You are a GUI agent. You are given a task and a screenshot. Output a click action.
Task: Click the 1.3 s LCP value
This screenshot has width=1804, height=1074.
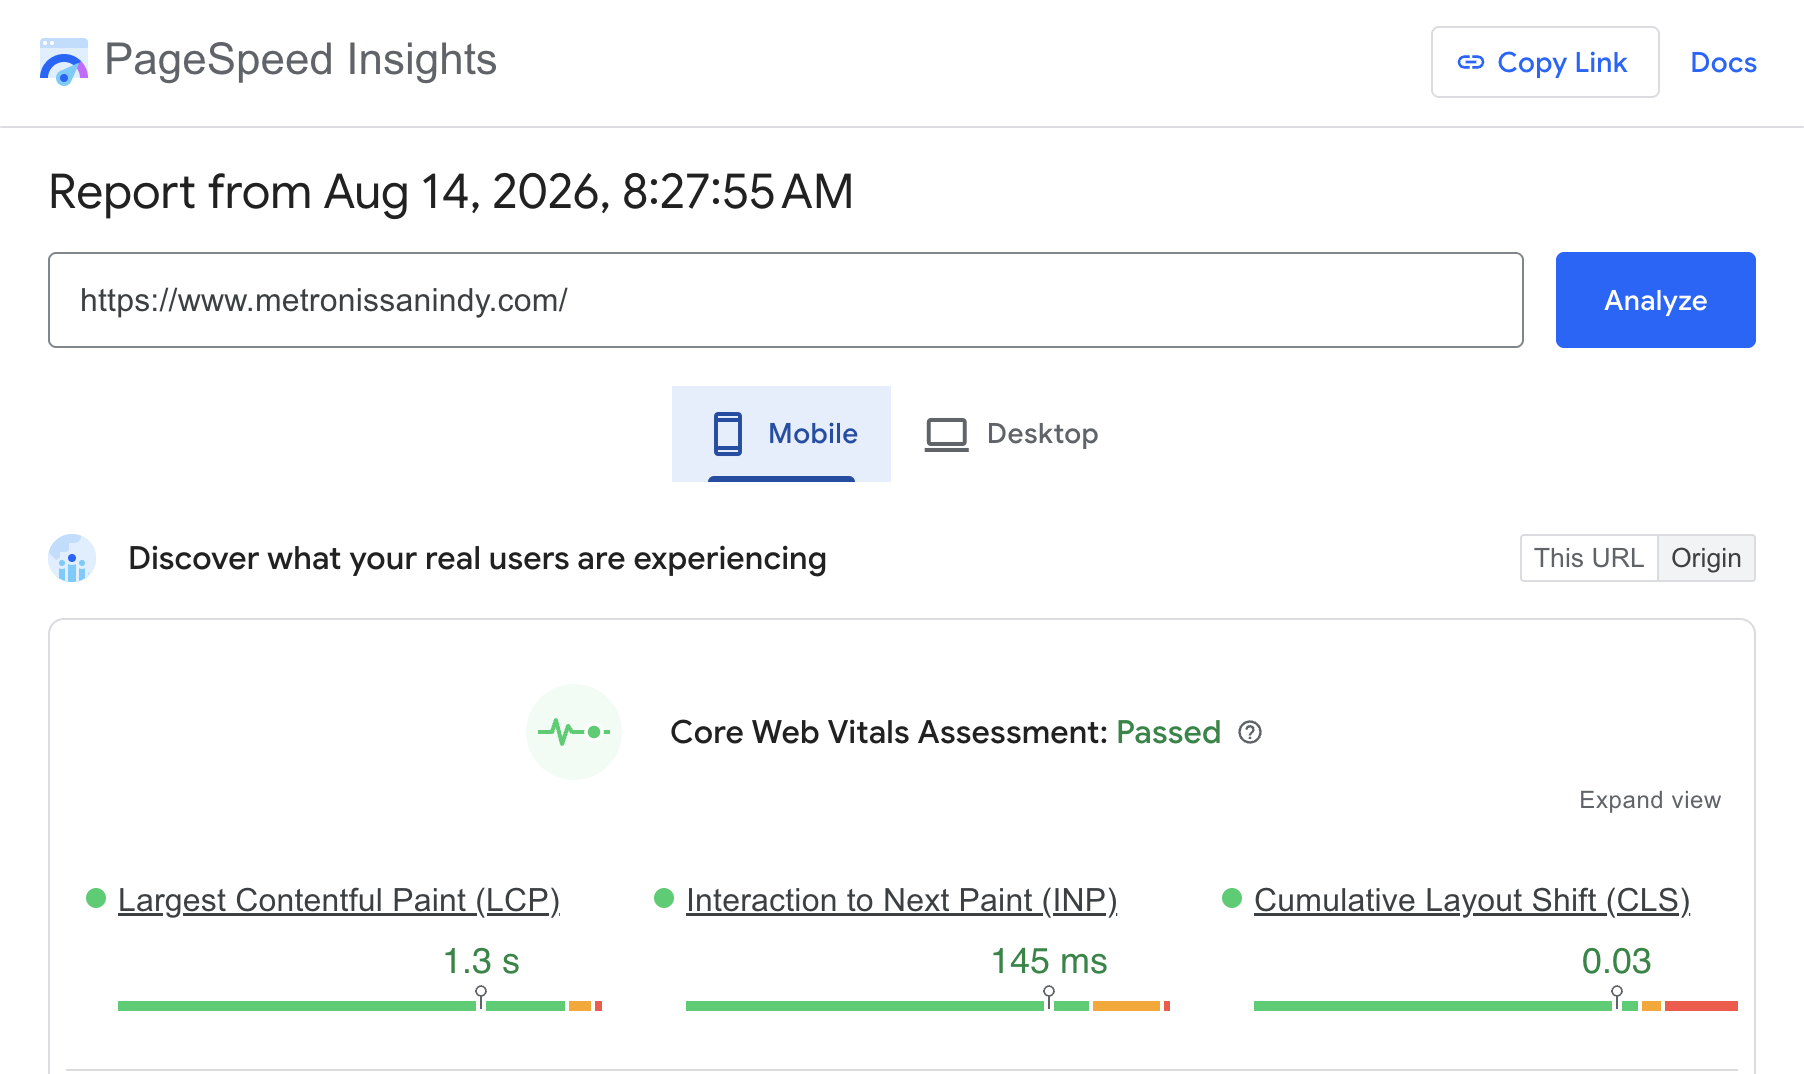point(481,961)
